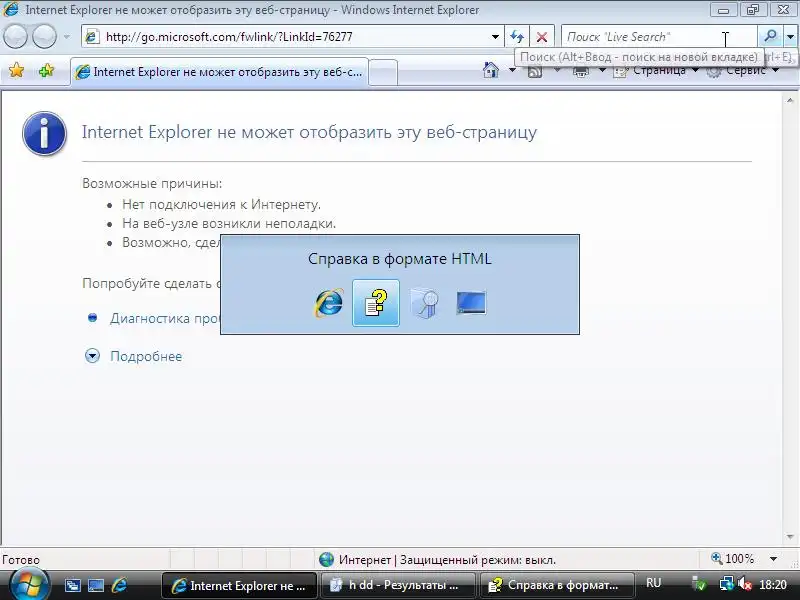Expand the Print options dropdown arrow
Viewport: 800px width, 600px height.
(602, 70)
